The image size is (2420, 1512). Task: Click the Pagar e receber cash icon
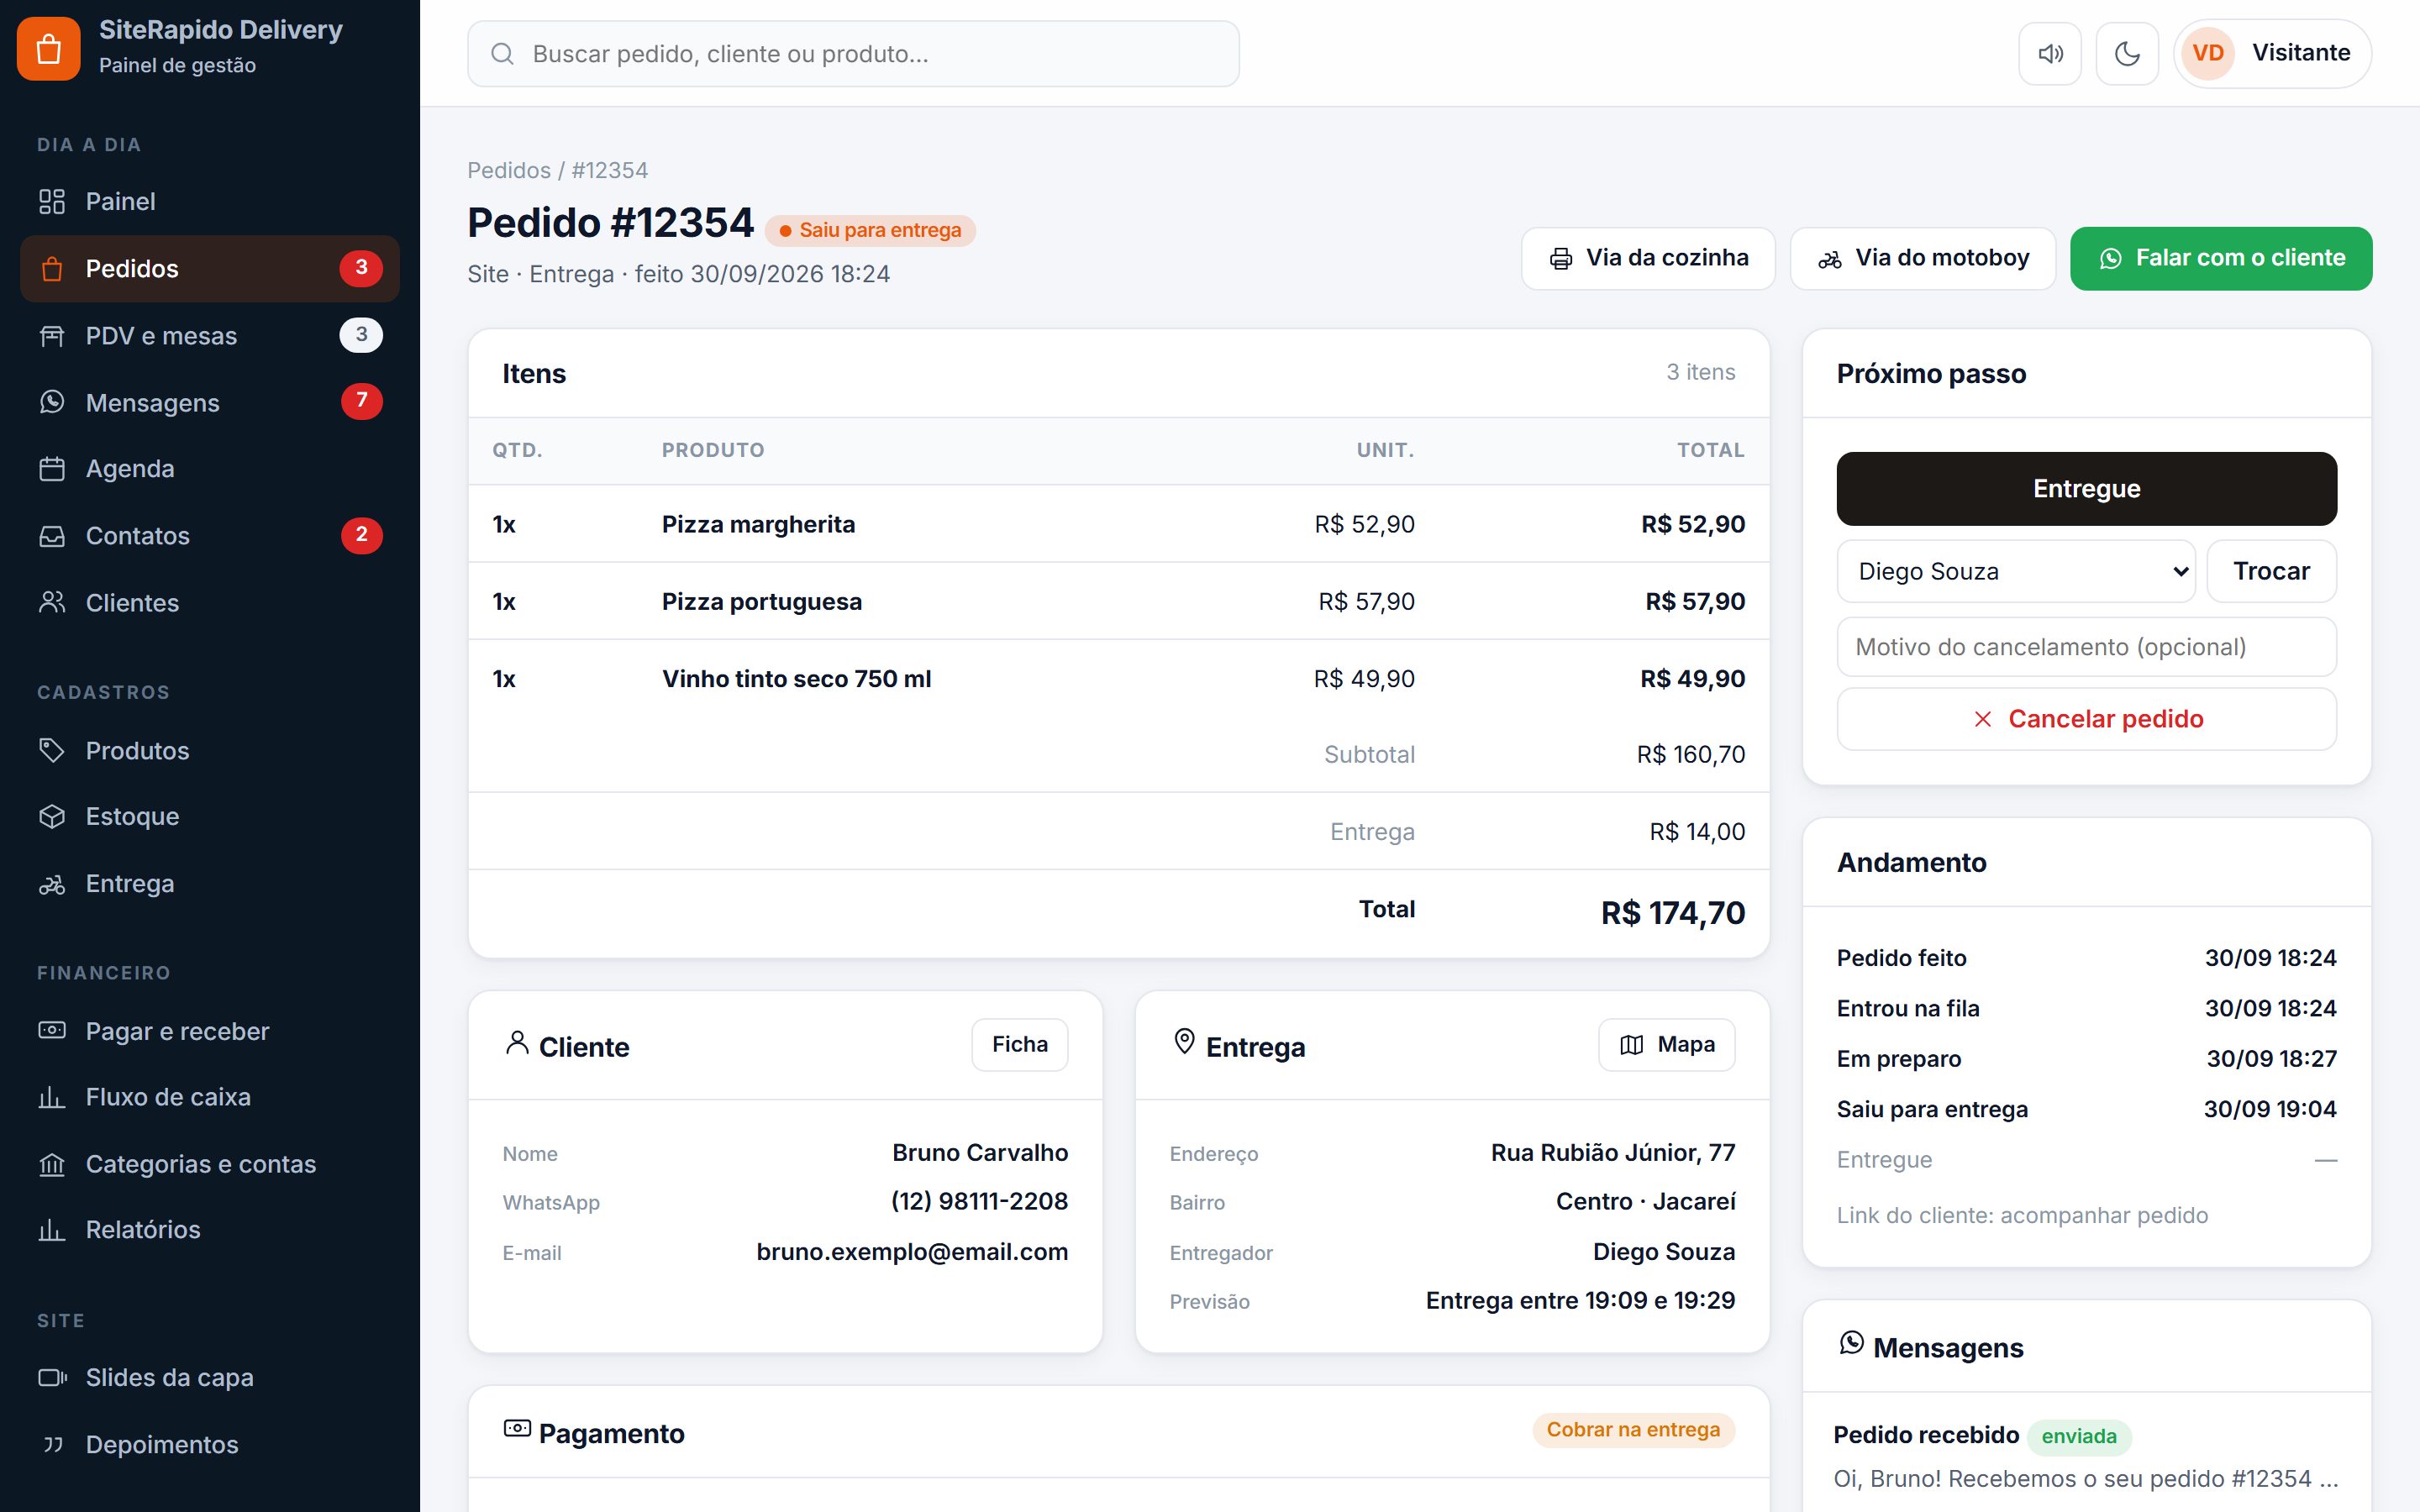click(52, 1030)
